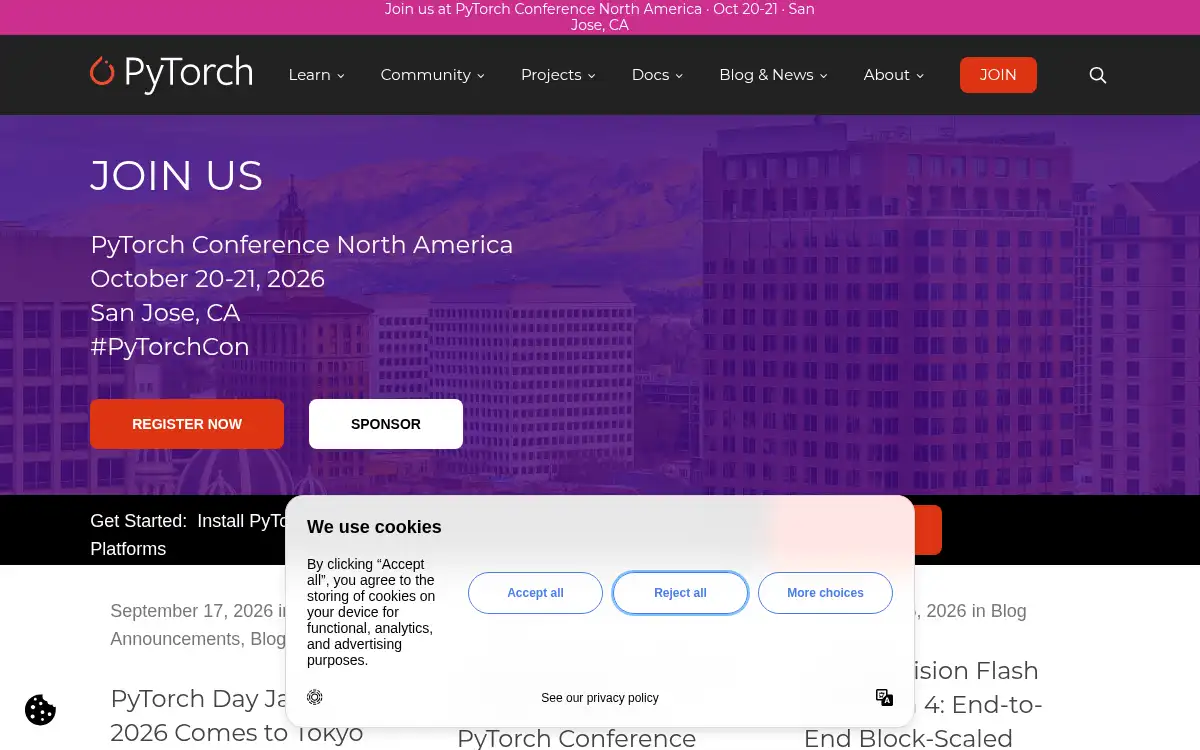Click the cookie settings icon
This screenshot has height=750, width=1200.
(40, 710)
